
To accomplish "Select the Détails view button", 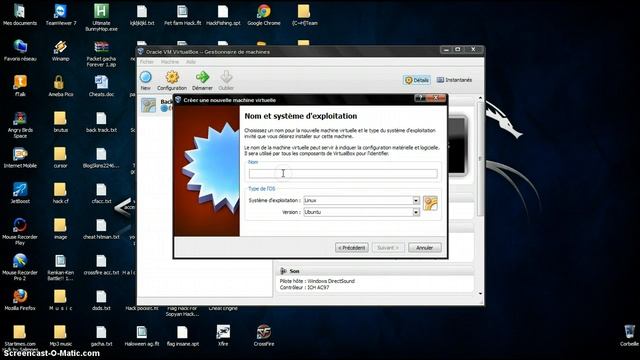I will pyautogui.click(x=417, y=80).
